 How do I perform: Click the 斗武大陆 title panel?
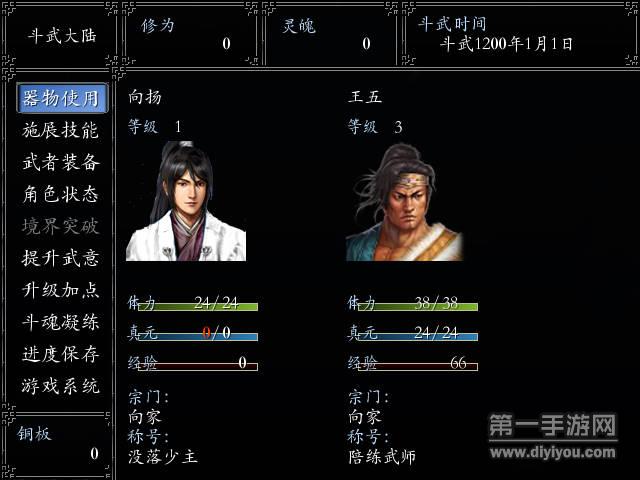61,36
